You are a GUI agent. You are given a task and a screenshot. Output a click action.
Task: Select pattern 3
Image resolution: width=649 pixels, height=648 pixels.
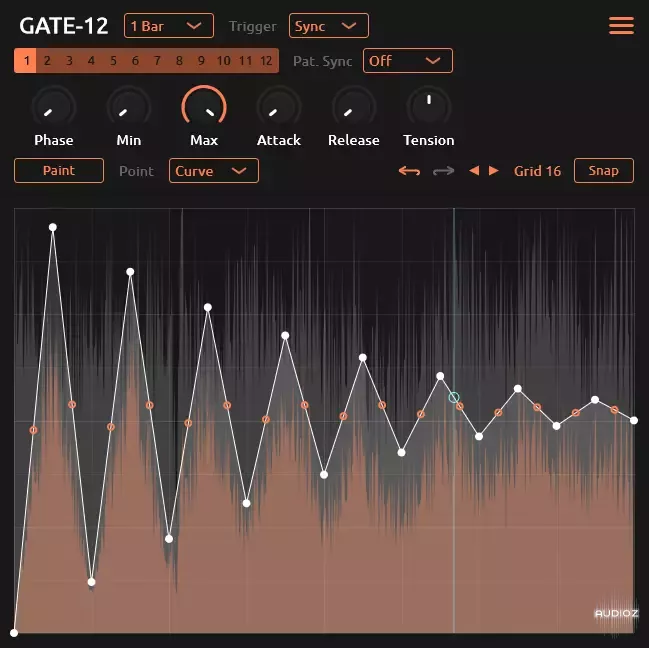coord(69,61)
